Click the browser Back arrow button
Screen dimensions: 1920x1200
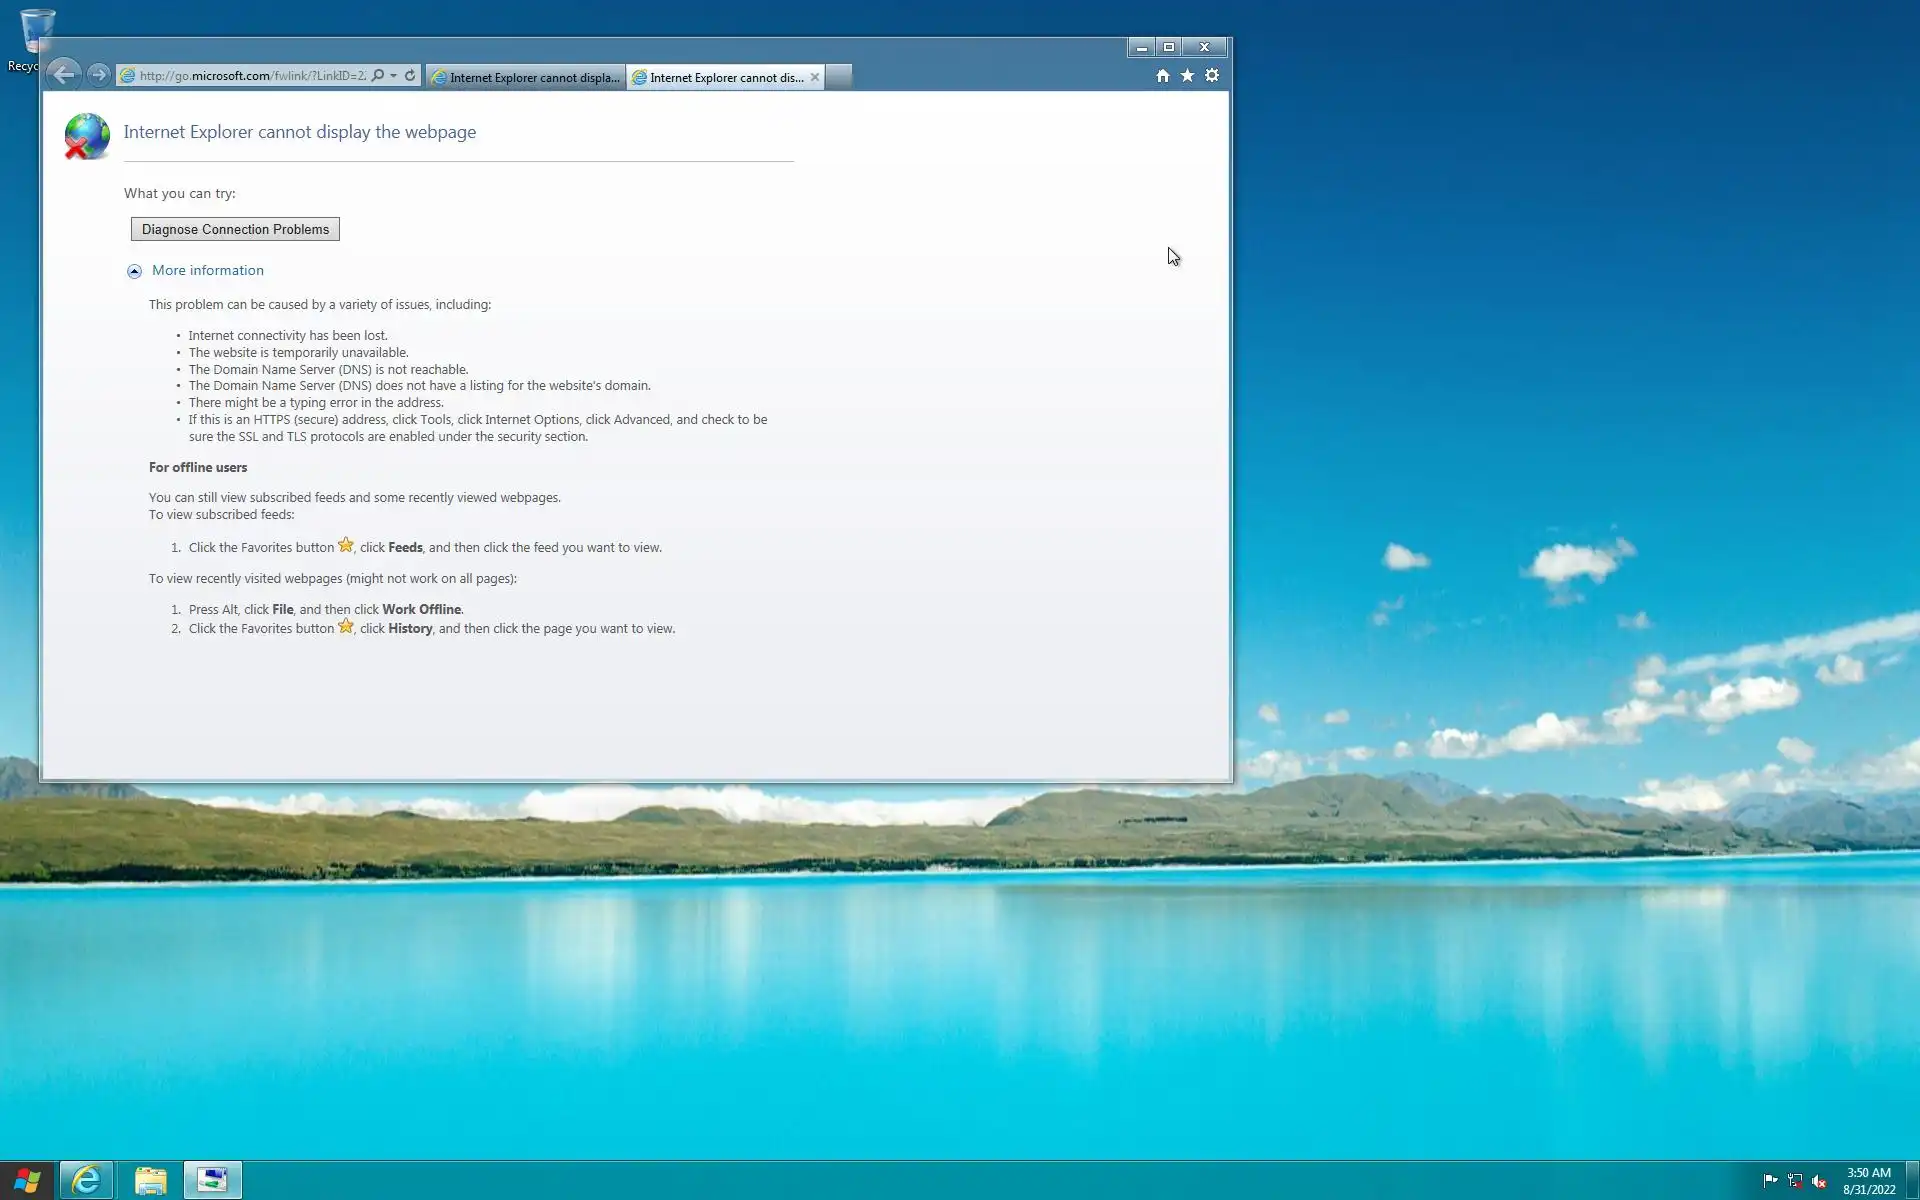coord(63,75)
